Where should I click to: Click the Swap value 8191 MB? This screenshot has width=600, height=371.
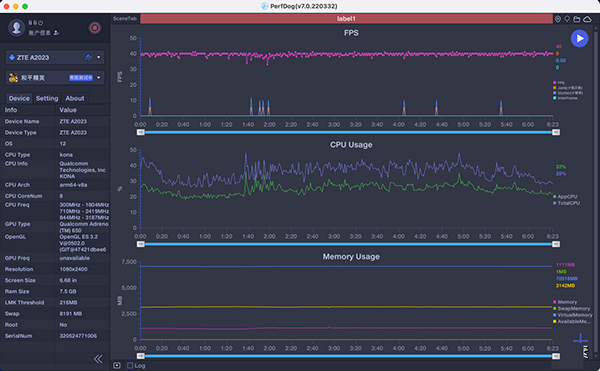pos(71,314)
